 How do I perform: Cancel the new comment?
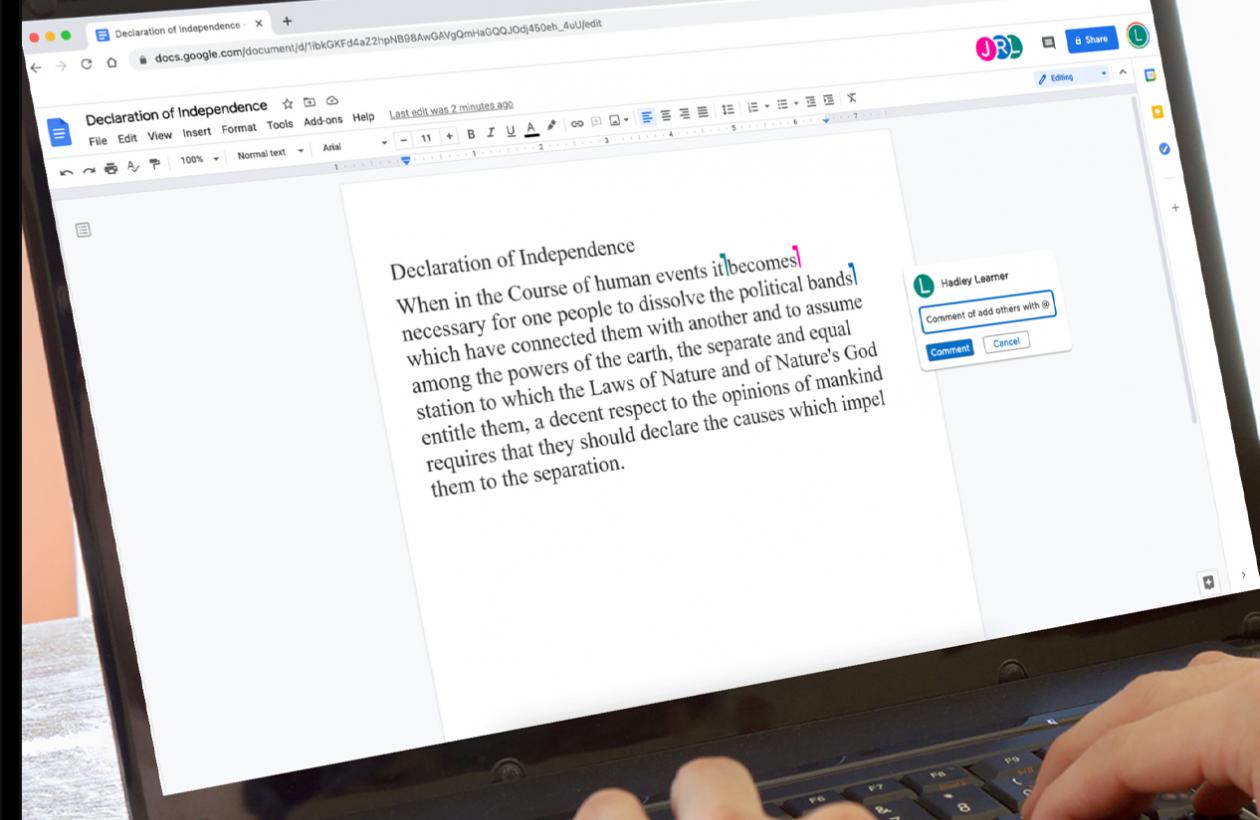tap(1006, 342)
